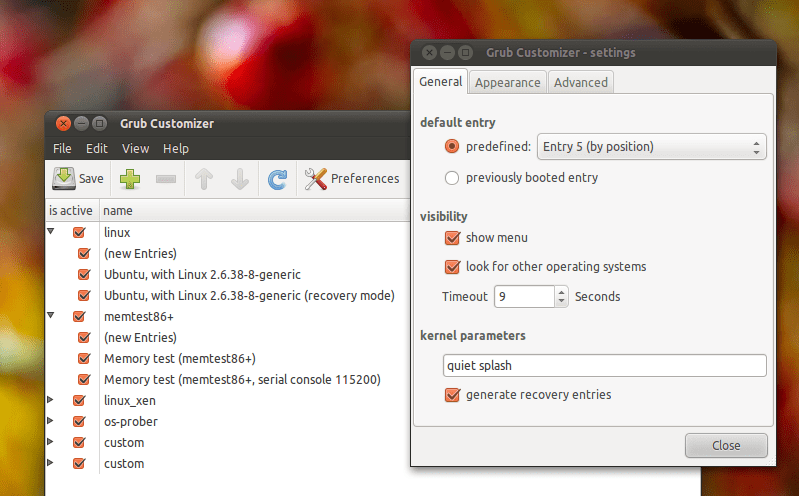Image resolution: width=799 pixels, height=496 pixels.
Task: Open Preferences tools icon
Action: [x=315, y=179]
